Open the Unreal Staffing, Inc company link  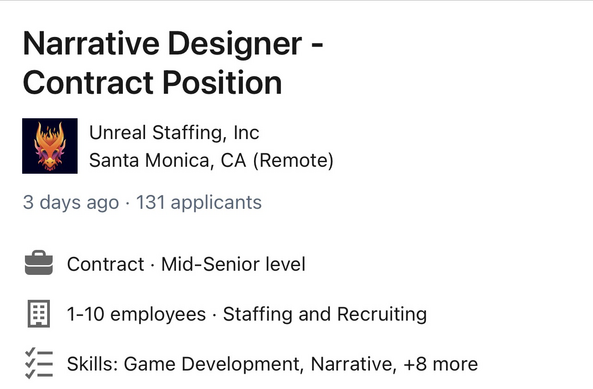pos(174,133)
